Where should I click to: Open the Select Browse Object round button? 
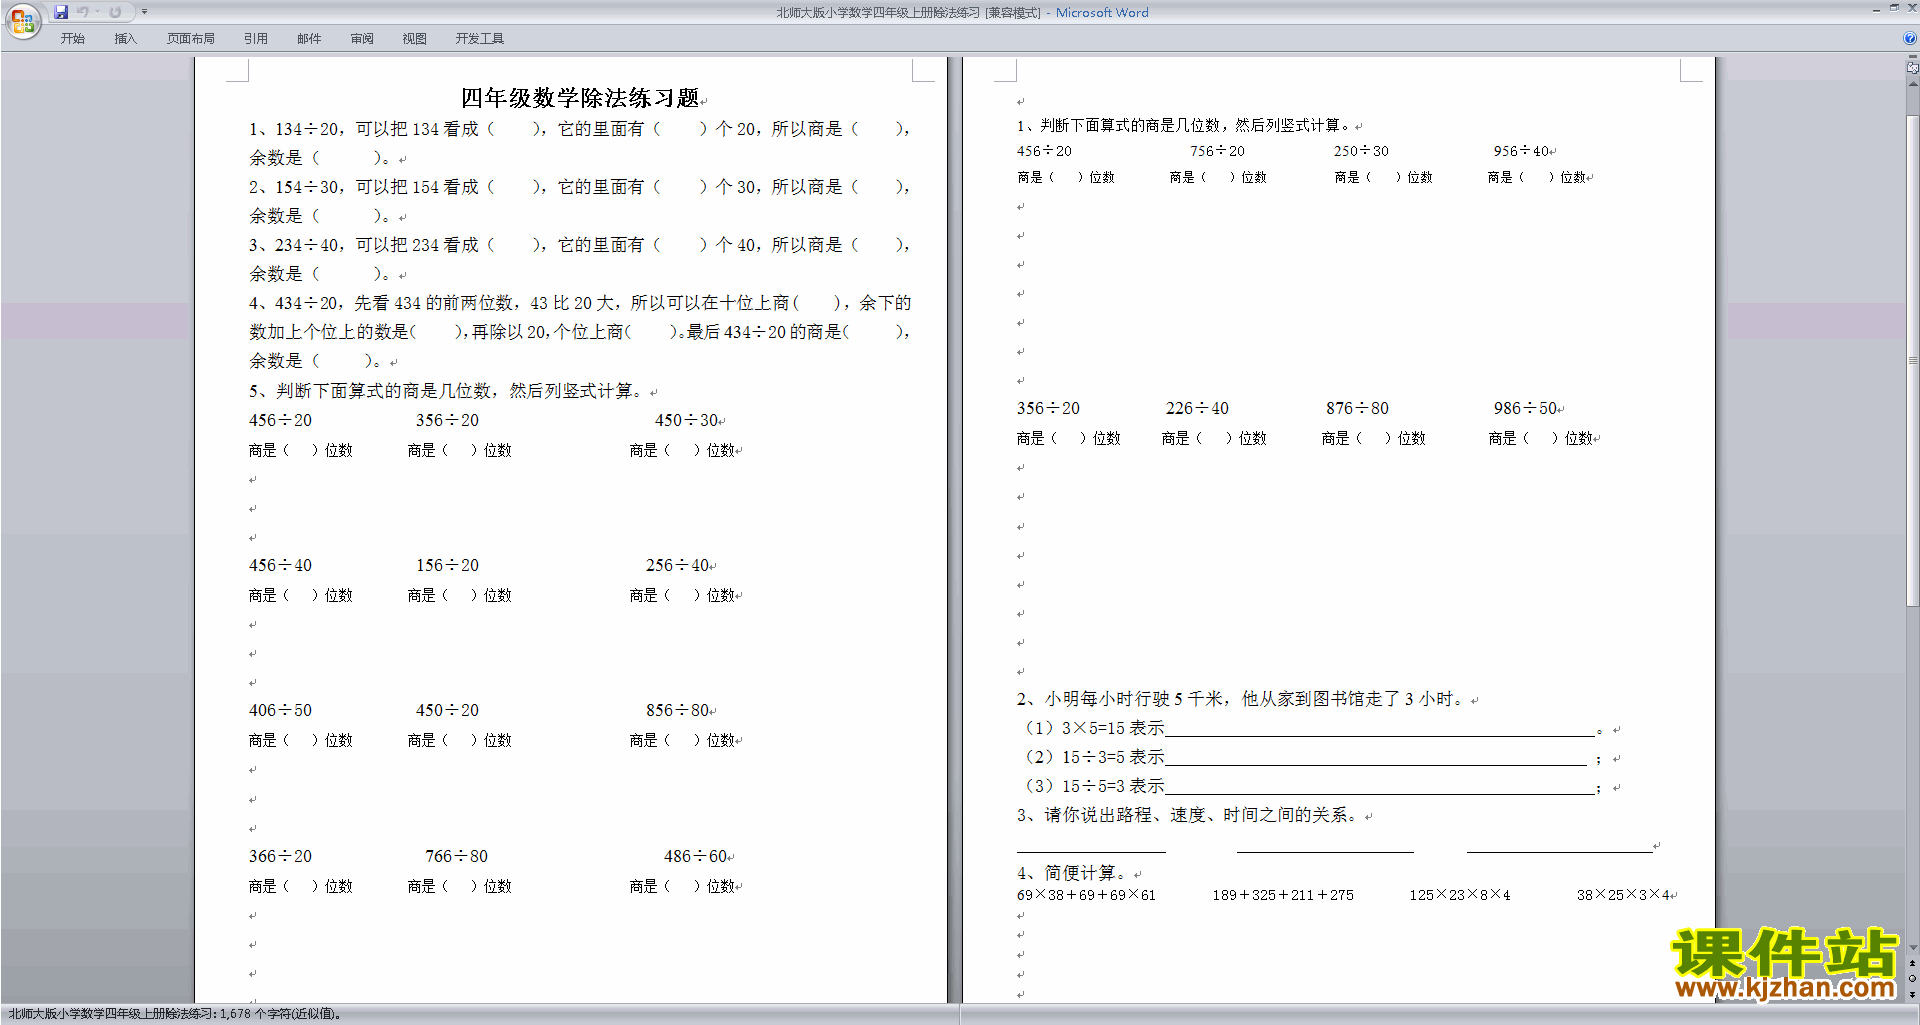pos(1912,978)
